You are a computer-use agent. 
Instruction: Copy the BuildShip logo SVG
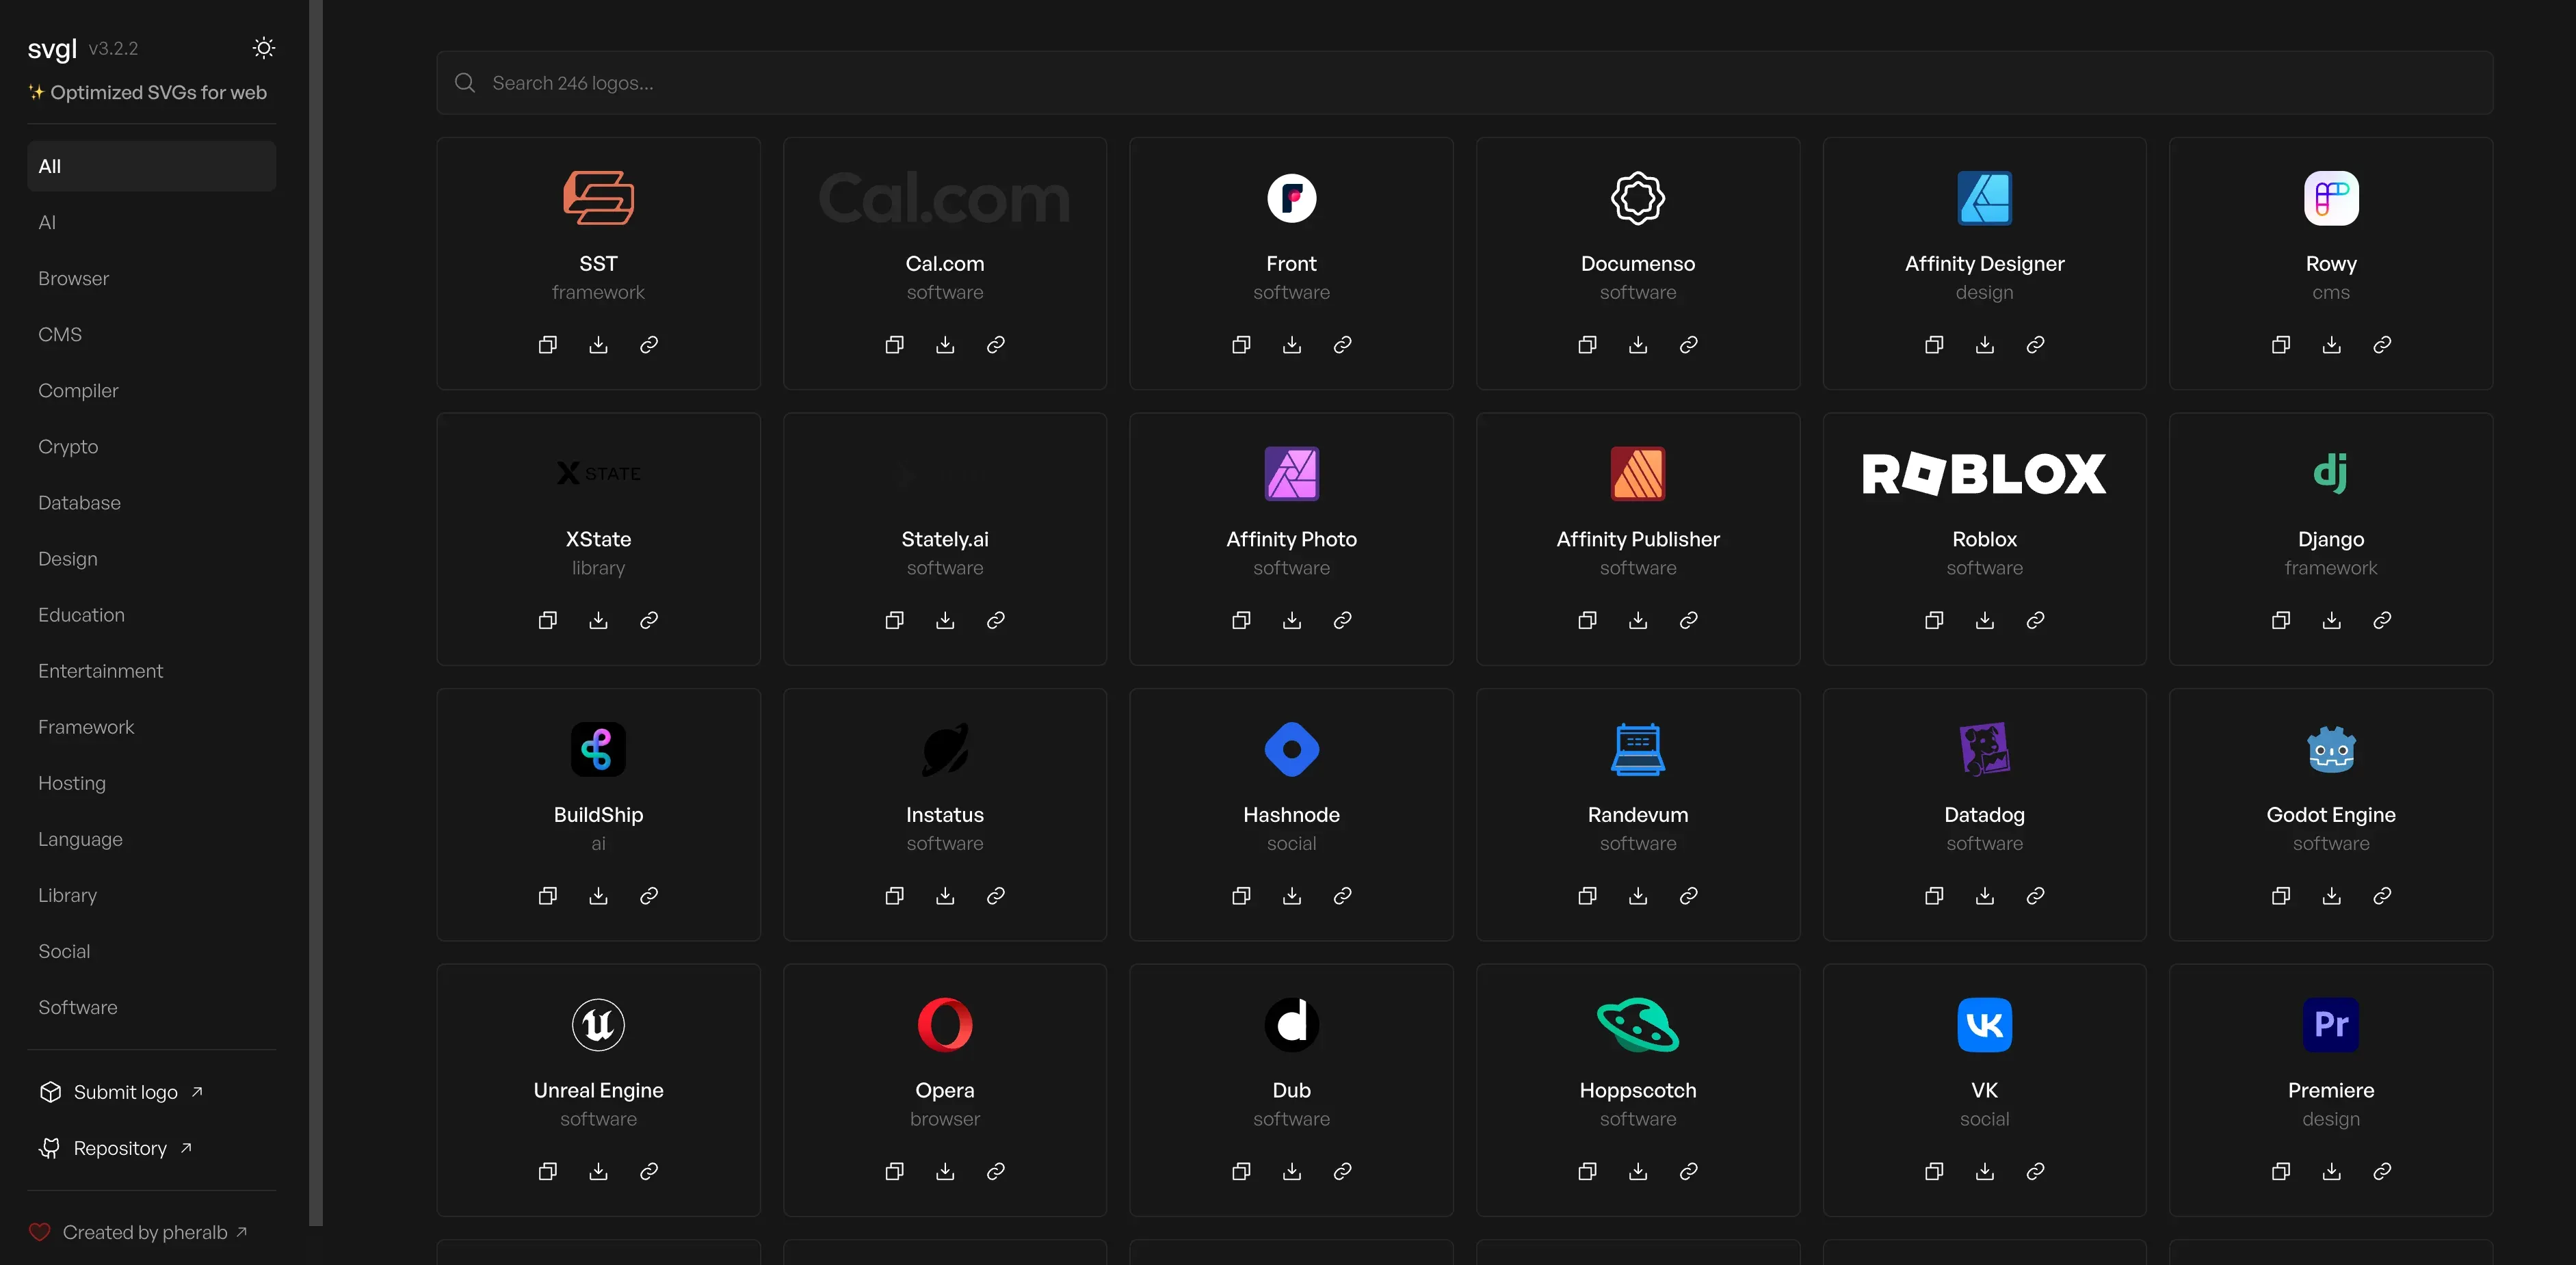point(548,896)
